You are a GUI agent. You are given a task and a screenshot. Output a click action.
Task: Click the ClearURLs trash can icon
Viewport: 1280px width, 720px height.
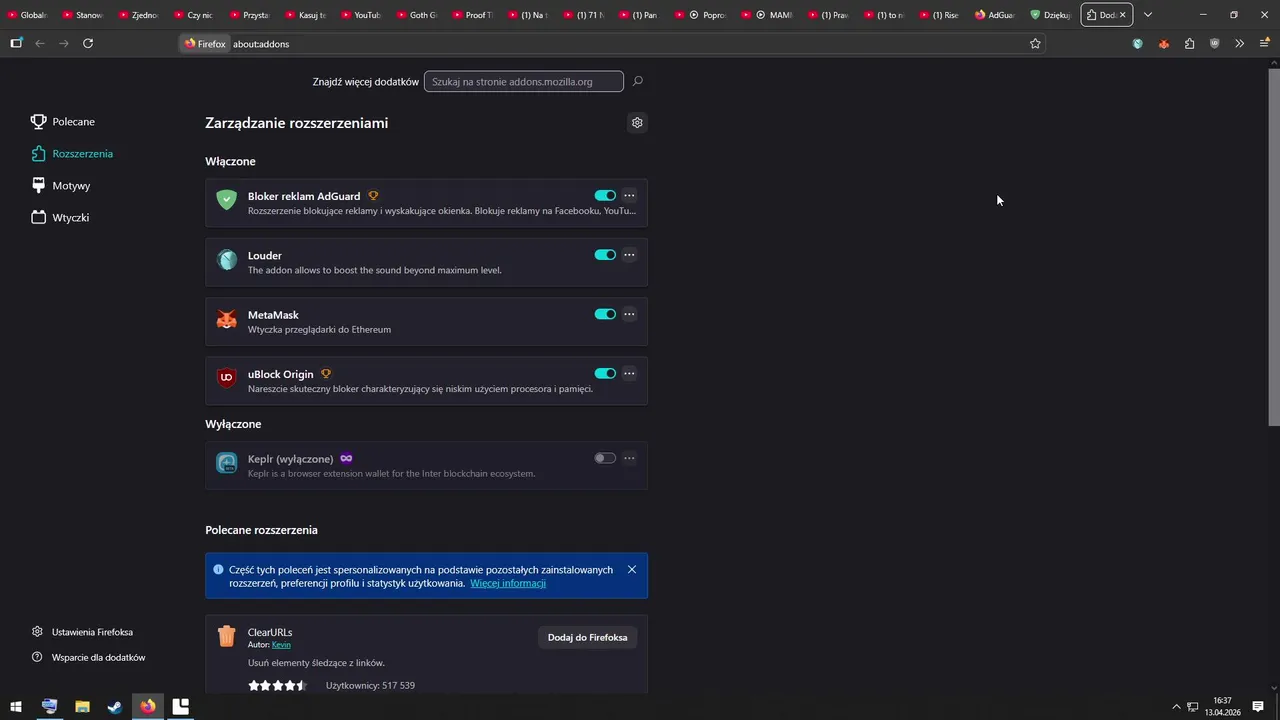[x=227, y=636]
